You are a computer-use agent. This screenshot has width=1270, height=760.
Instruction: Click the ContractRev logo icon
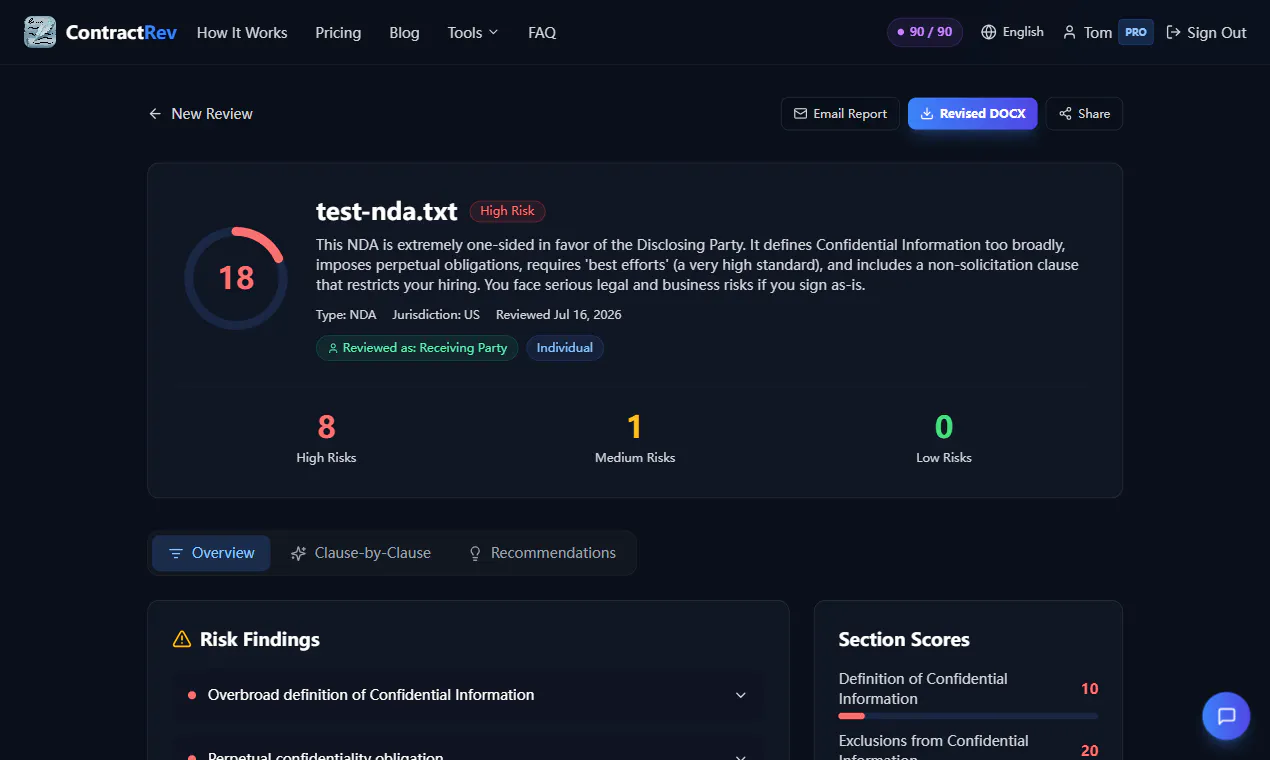(x=40, y=32)
